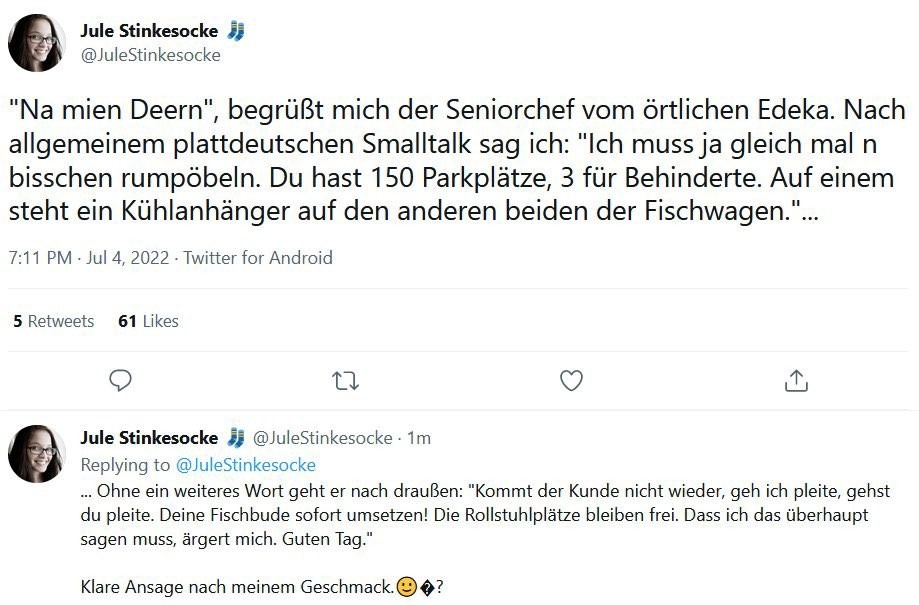Screen dimensions: 919x605
Task: Open the @JuleStinkesocke handle under top name
Action: point(150,55)
